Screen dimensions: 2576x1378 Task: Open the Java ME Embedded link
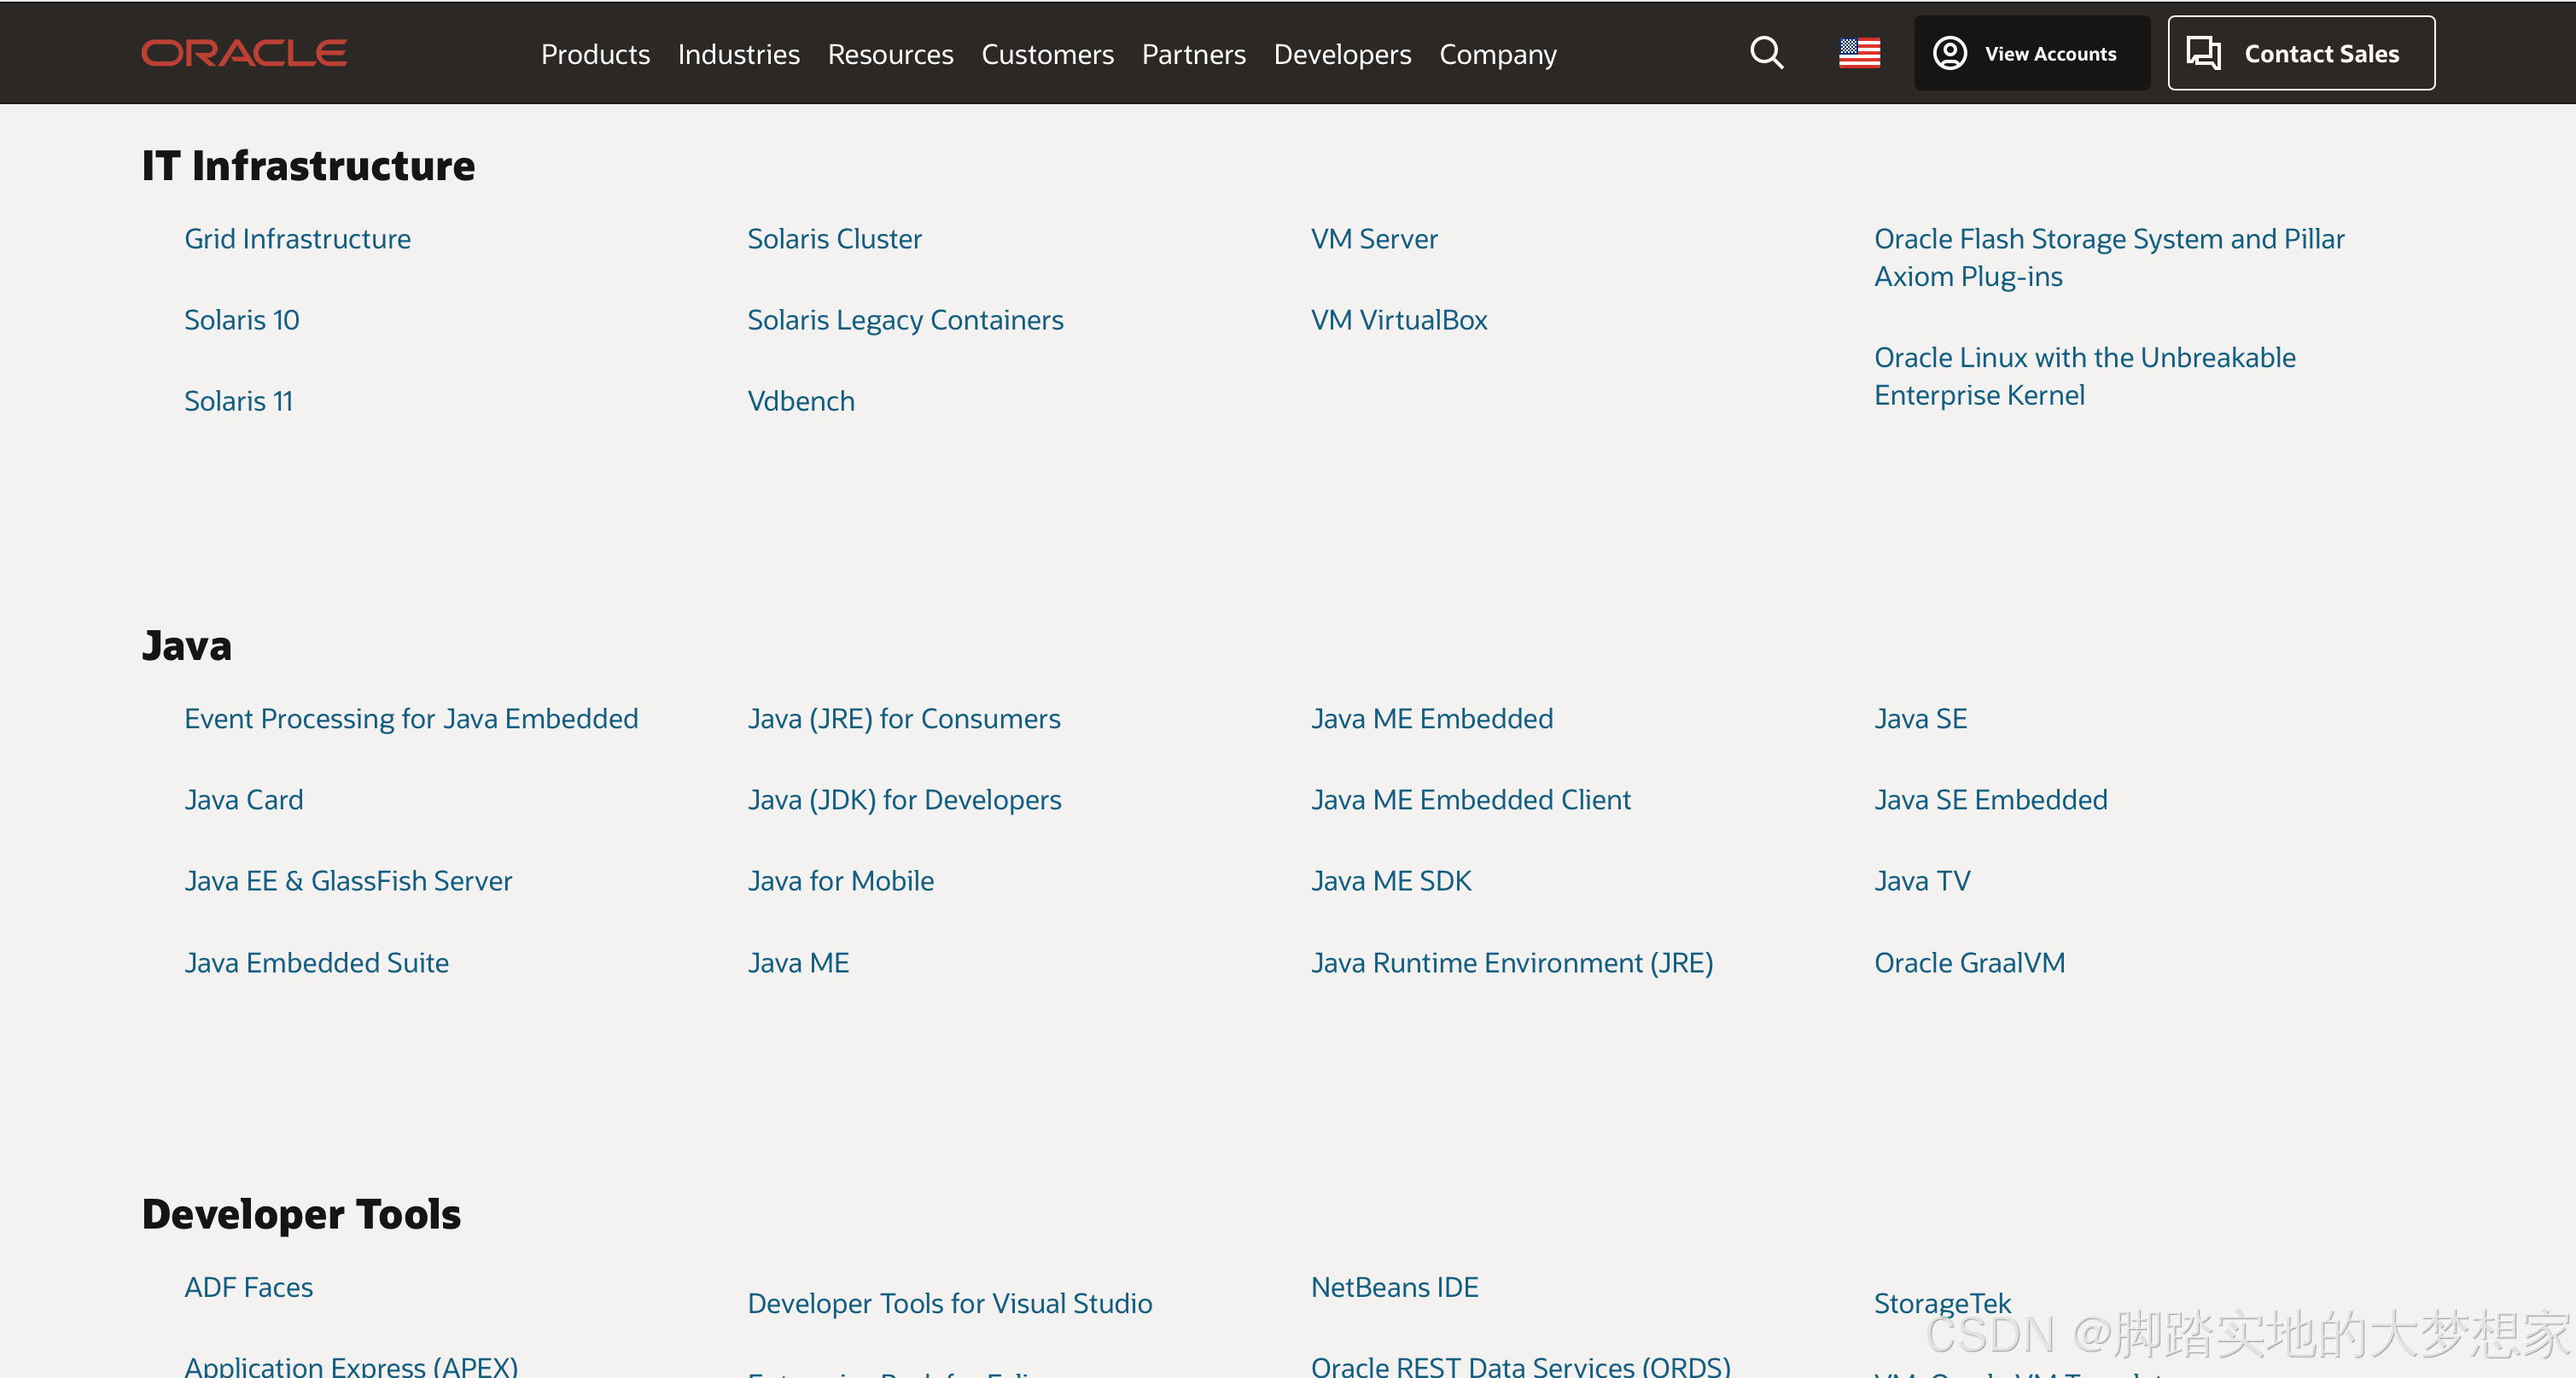tap(1431, 719)
